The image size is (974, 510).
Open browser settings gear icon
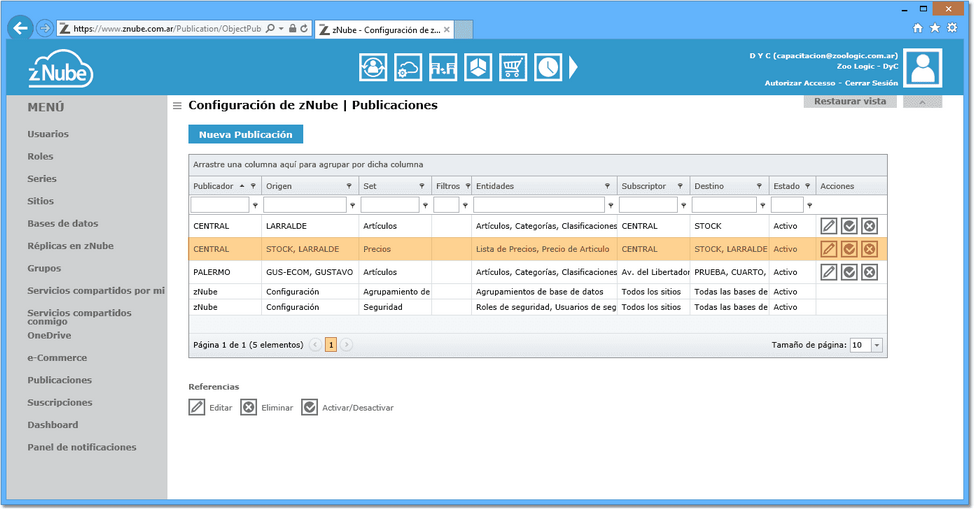(x=952, y=28)
